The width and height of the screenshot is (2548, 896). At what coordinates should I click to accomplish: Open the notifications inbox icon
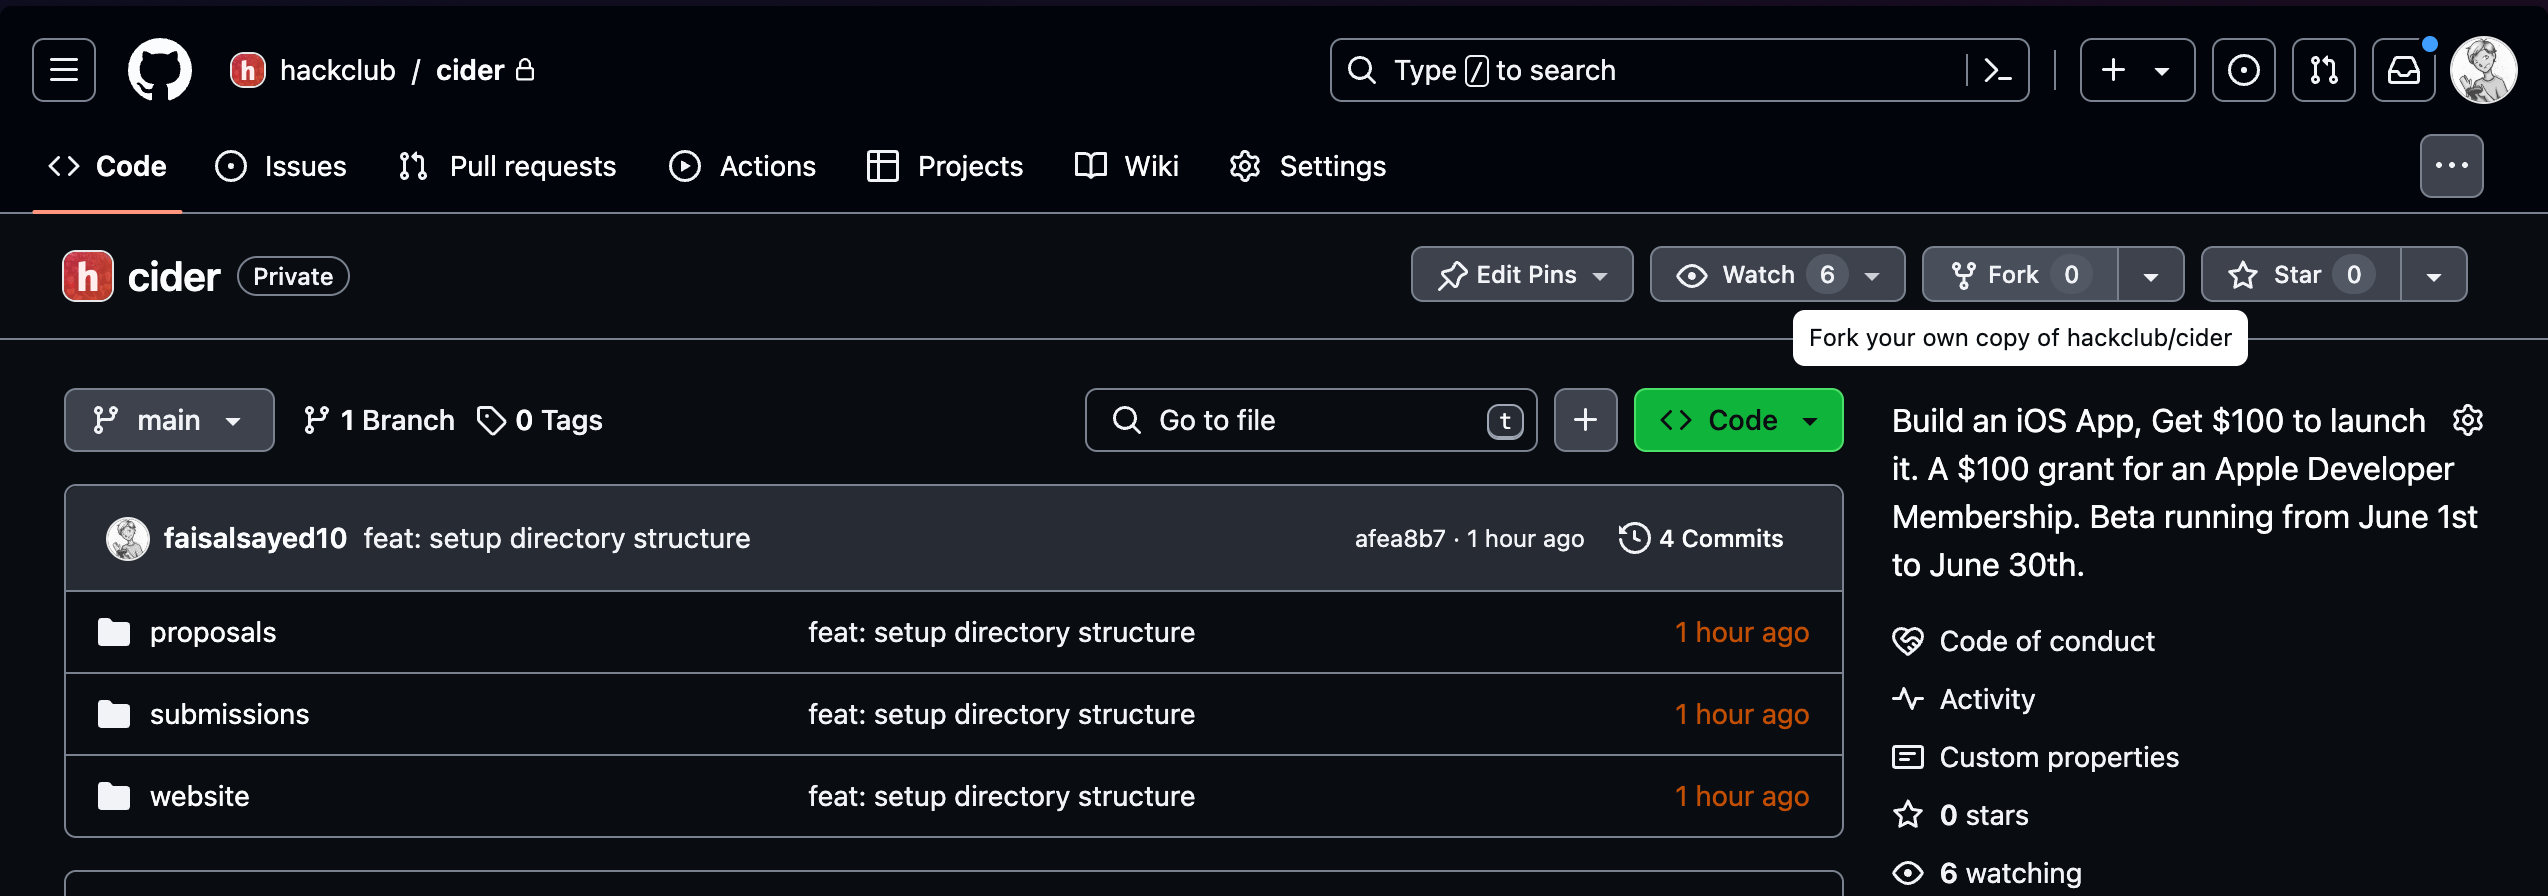coord(2403,70)
